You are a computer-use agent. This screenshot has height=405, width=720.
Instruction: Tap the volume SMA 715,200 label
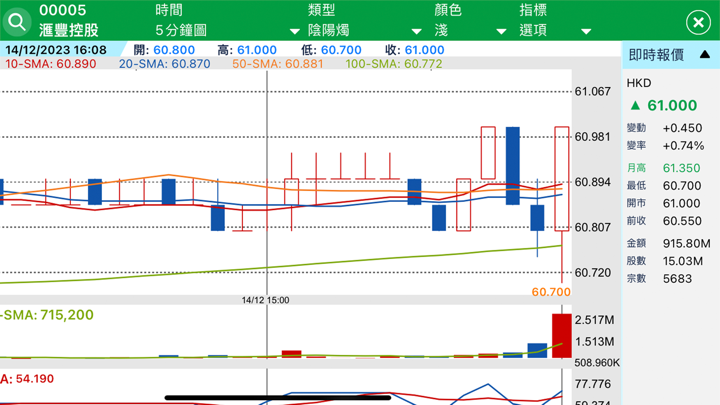[x=48, y=315]
